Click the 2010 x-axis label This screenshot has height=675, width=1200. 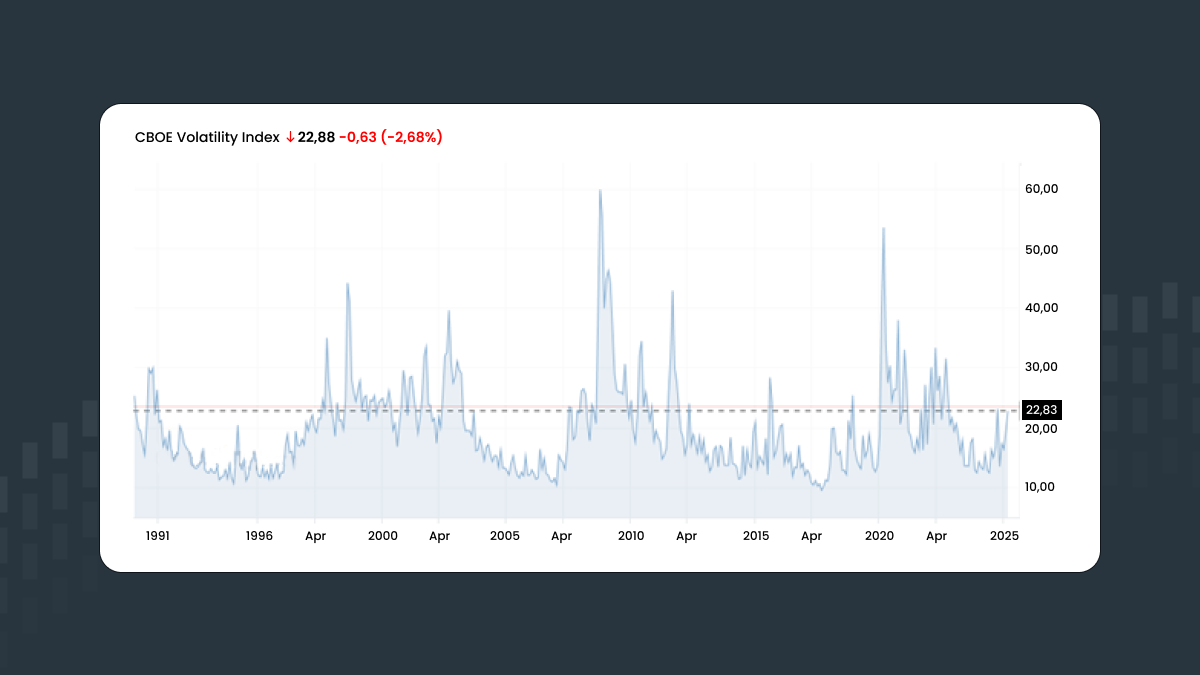coord(630,536)
